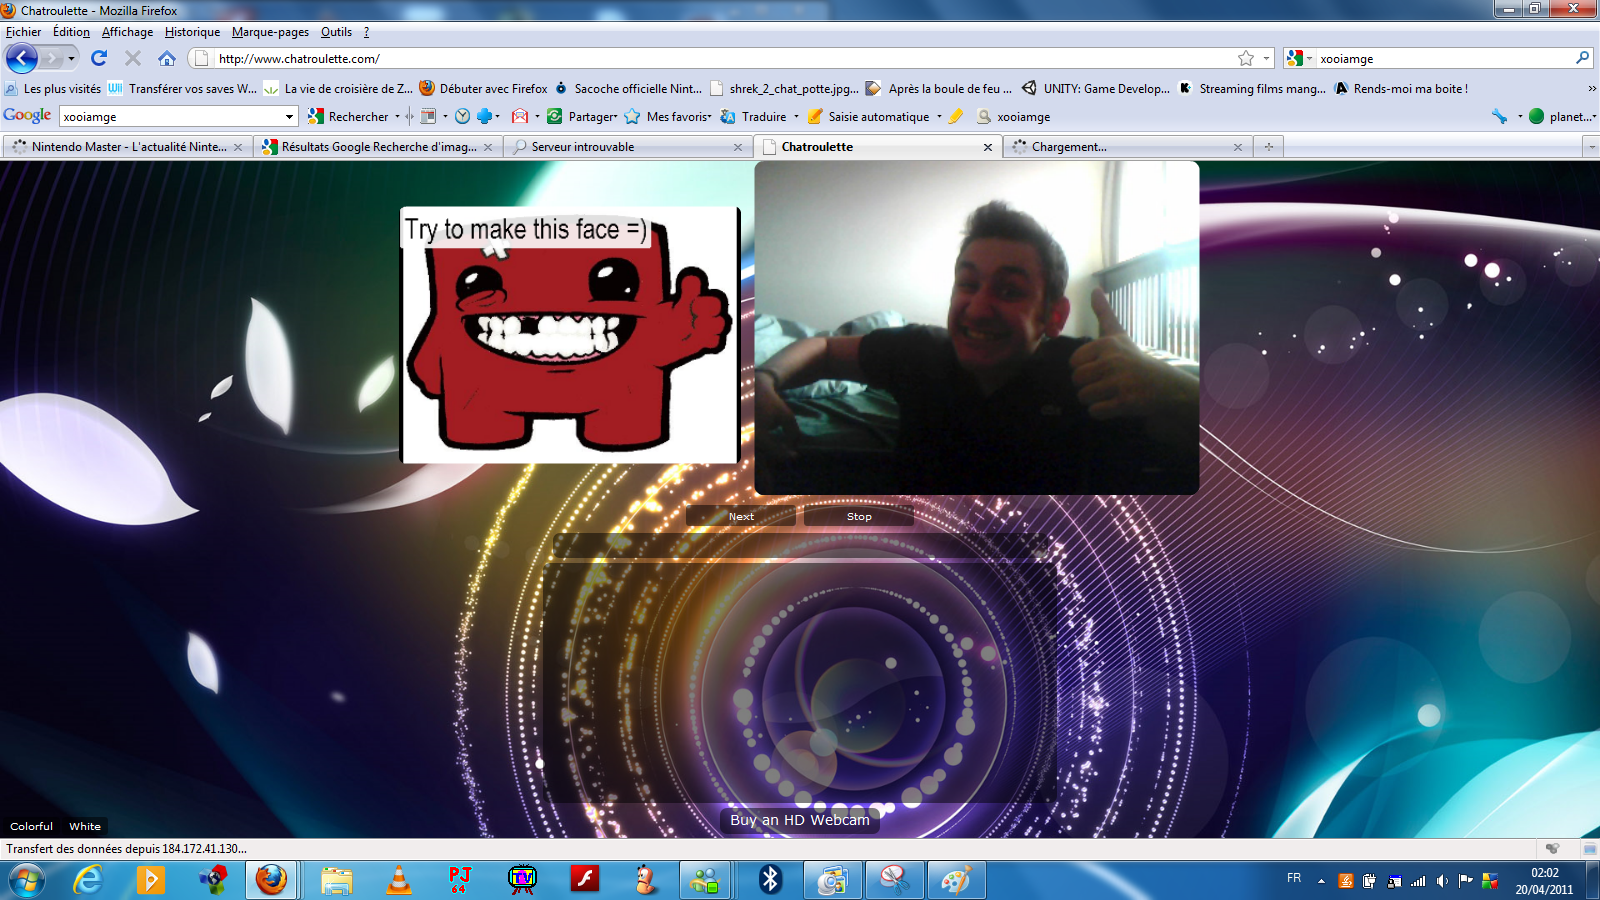Open VLC media player from taskbar
Viewport: 1600px width, 900px height.
pos(399,880)
